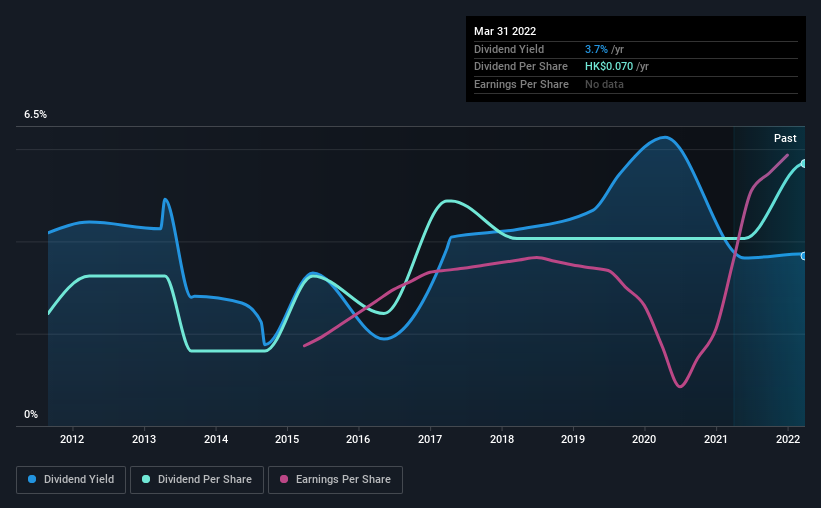
Task: Click the No data earnings value in tooltip
Action: click(604, 84)
